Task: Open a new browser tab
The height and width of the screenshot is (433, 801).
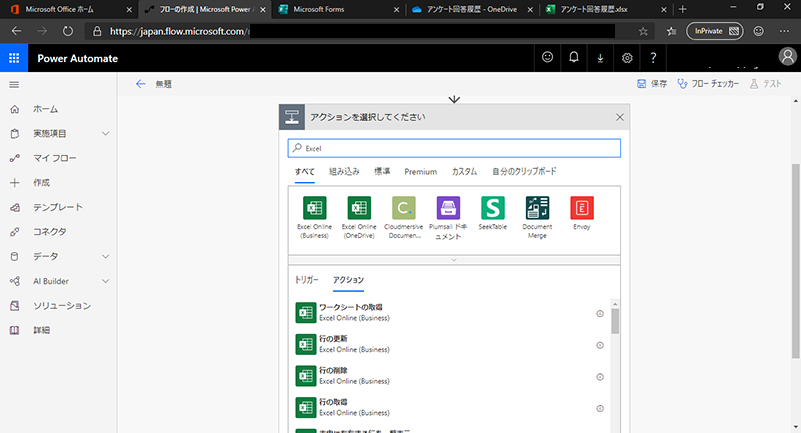Action: coord(682,9)
